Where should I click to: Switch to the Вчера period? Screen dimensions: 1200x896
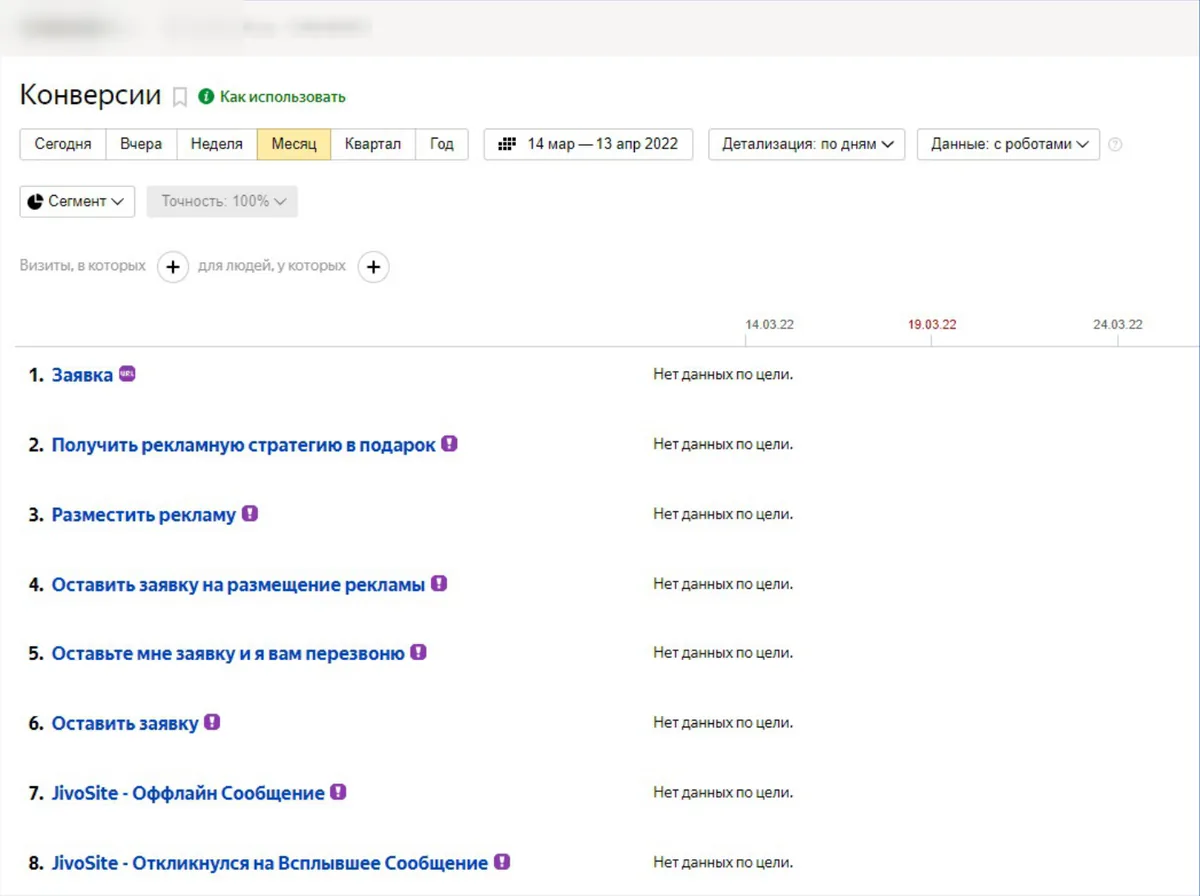click(141, 144)
